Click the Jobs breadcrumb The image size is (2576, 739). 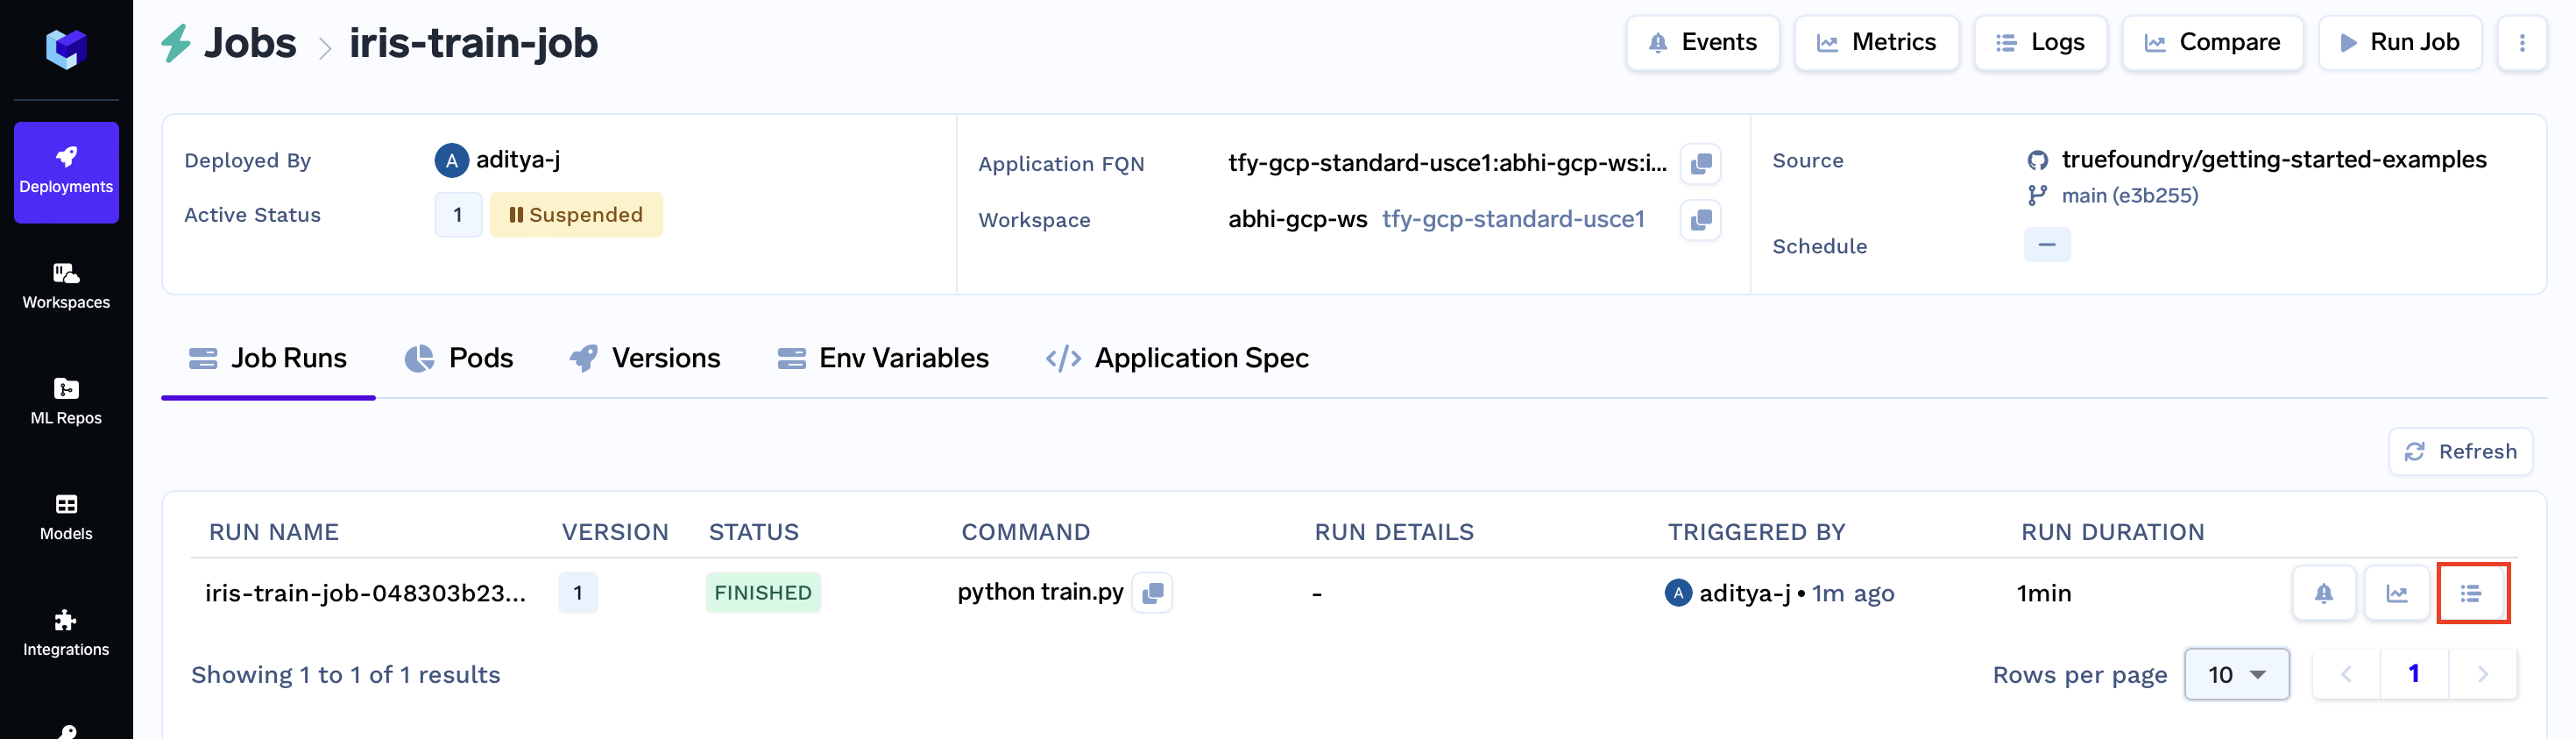coord(250,43)
